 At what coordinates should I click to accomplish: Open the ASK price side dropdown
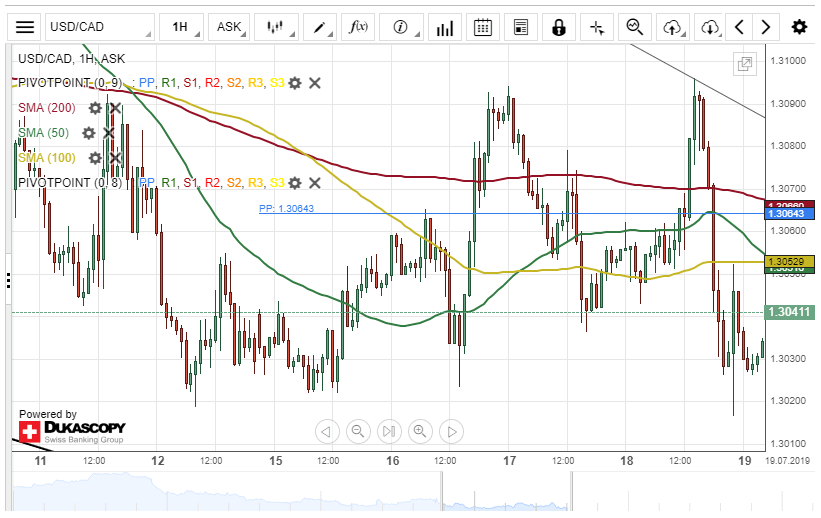(234, 27)
